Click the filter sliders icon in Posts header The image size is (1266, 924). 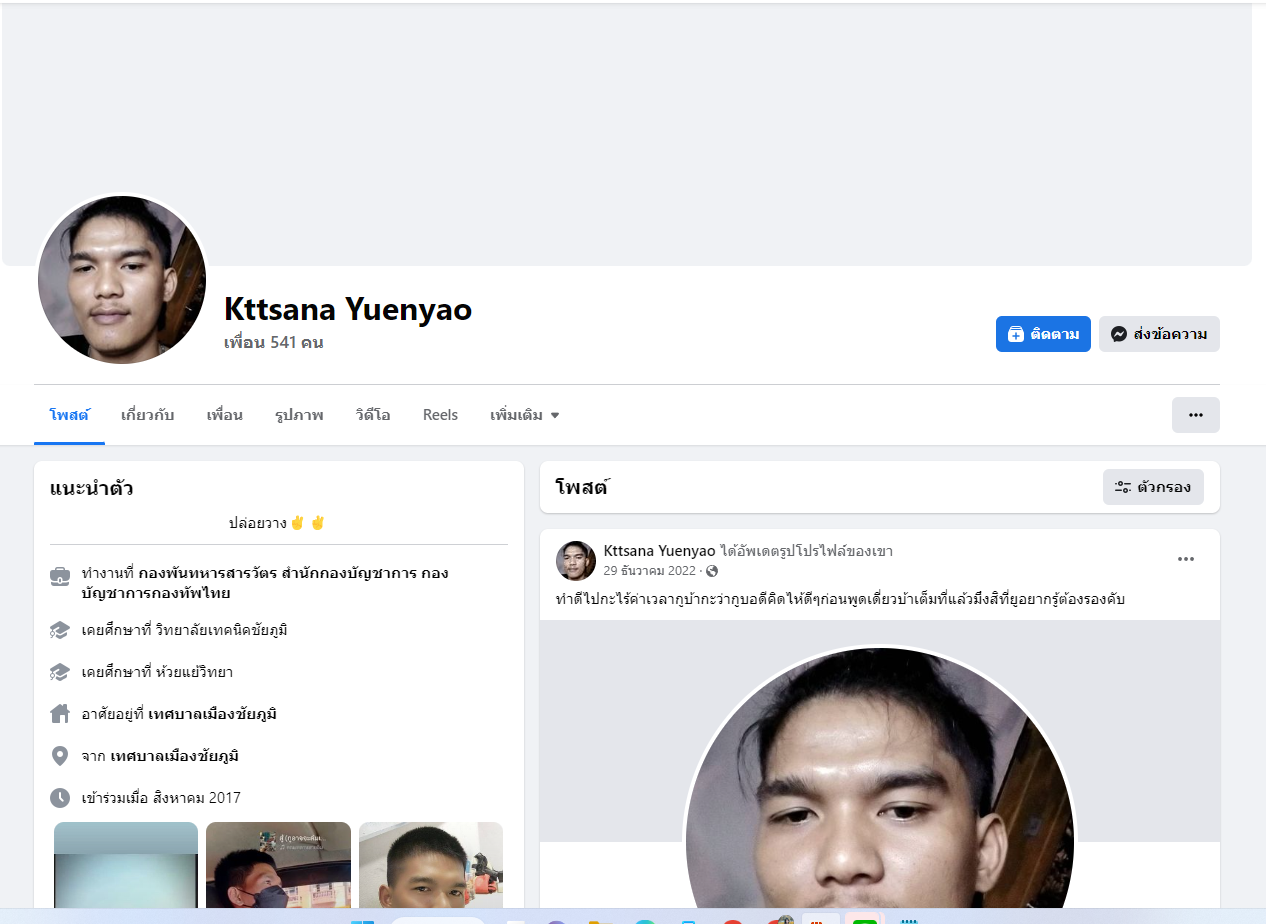click(1123, 487)
